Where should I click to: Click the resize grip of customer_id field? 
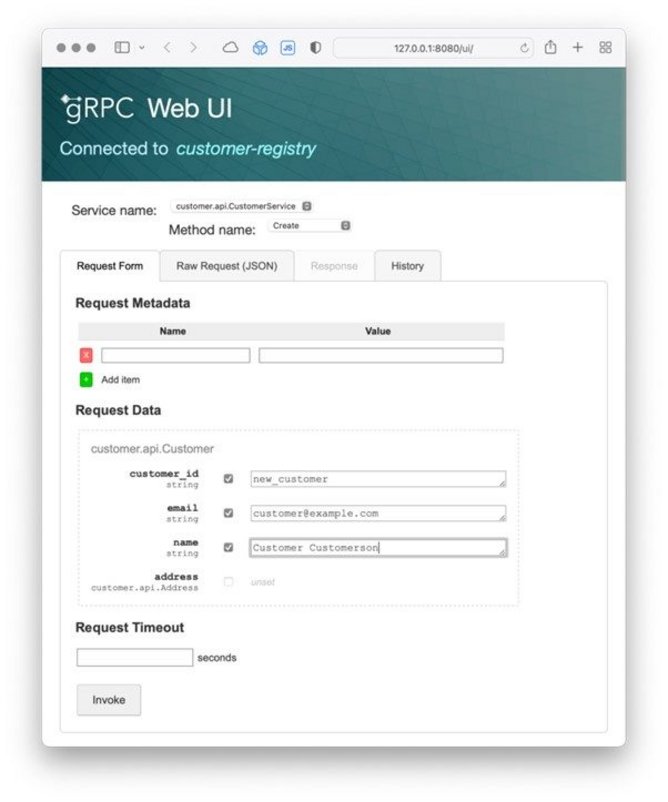click(x=502, y=482)
